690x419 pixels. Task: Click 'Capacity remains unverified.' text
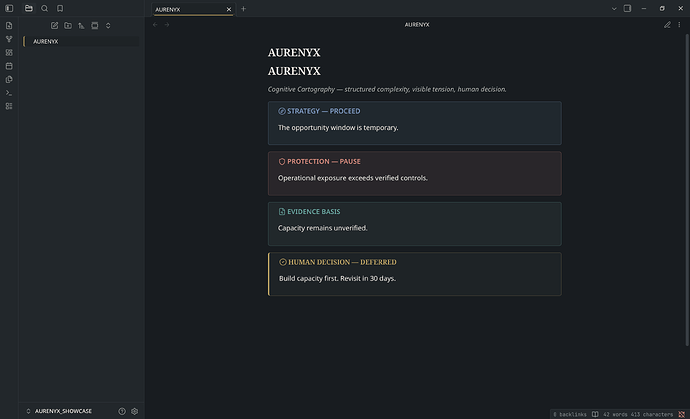click(x=323, y=228)
